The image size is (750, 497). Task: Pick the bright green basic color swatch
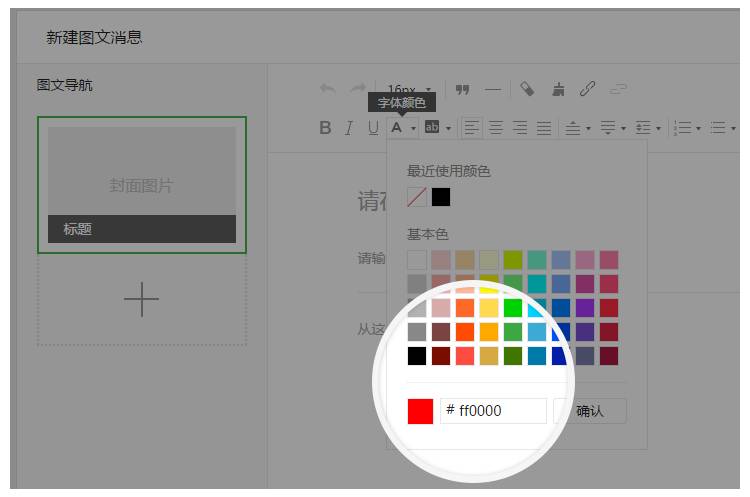pyautogui.click(x=513, y=307)
